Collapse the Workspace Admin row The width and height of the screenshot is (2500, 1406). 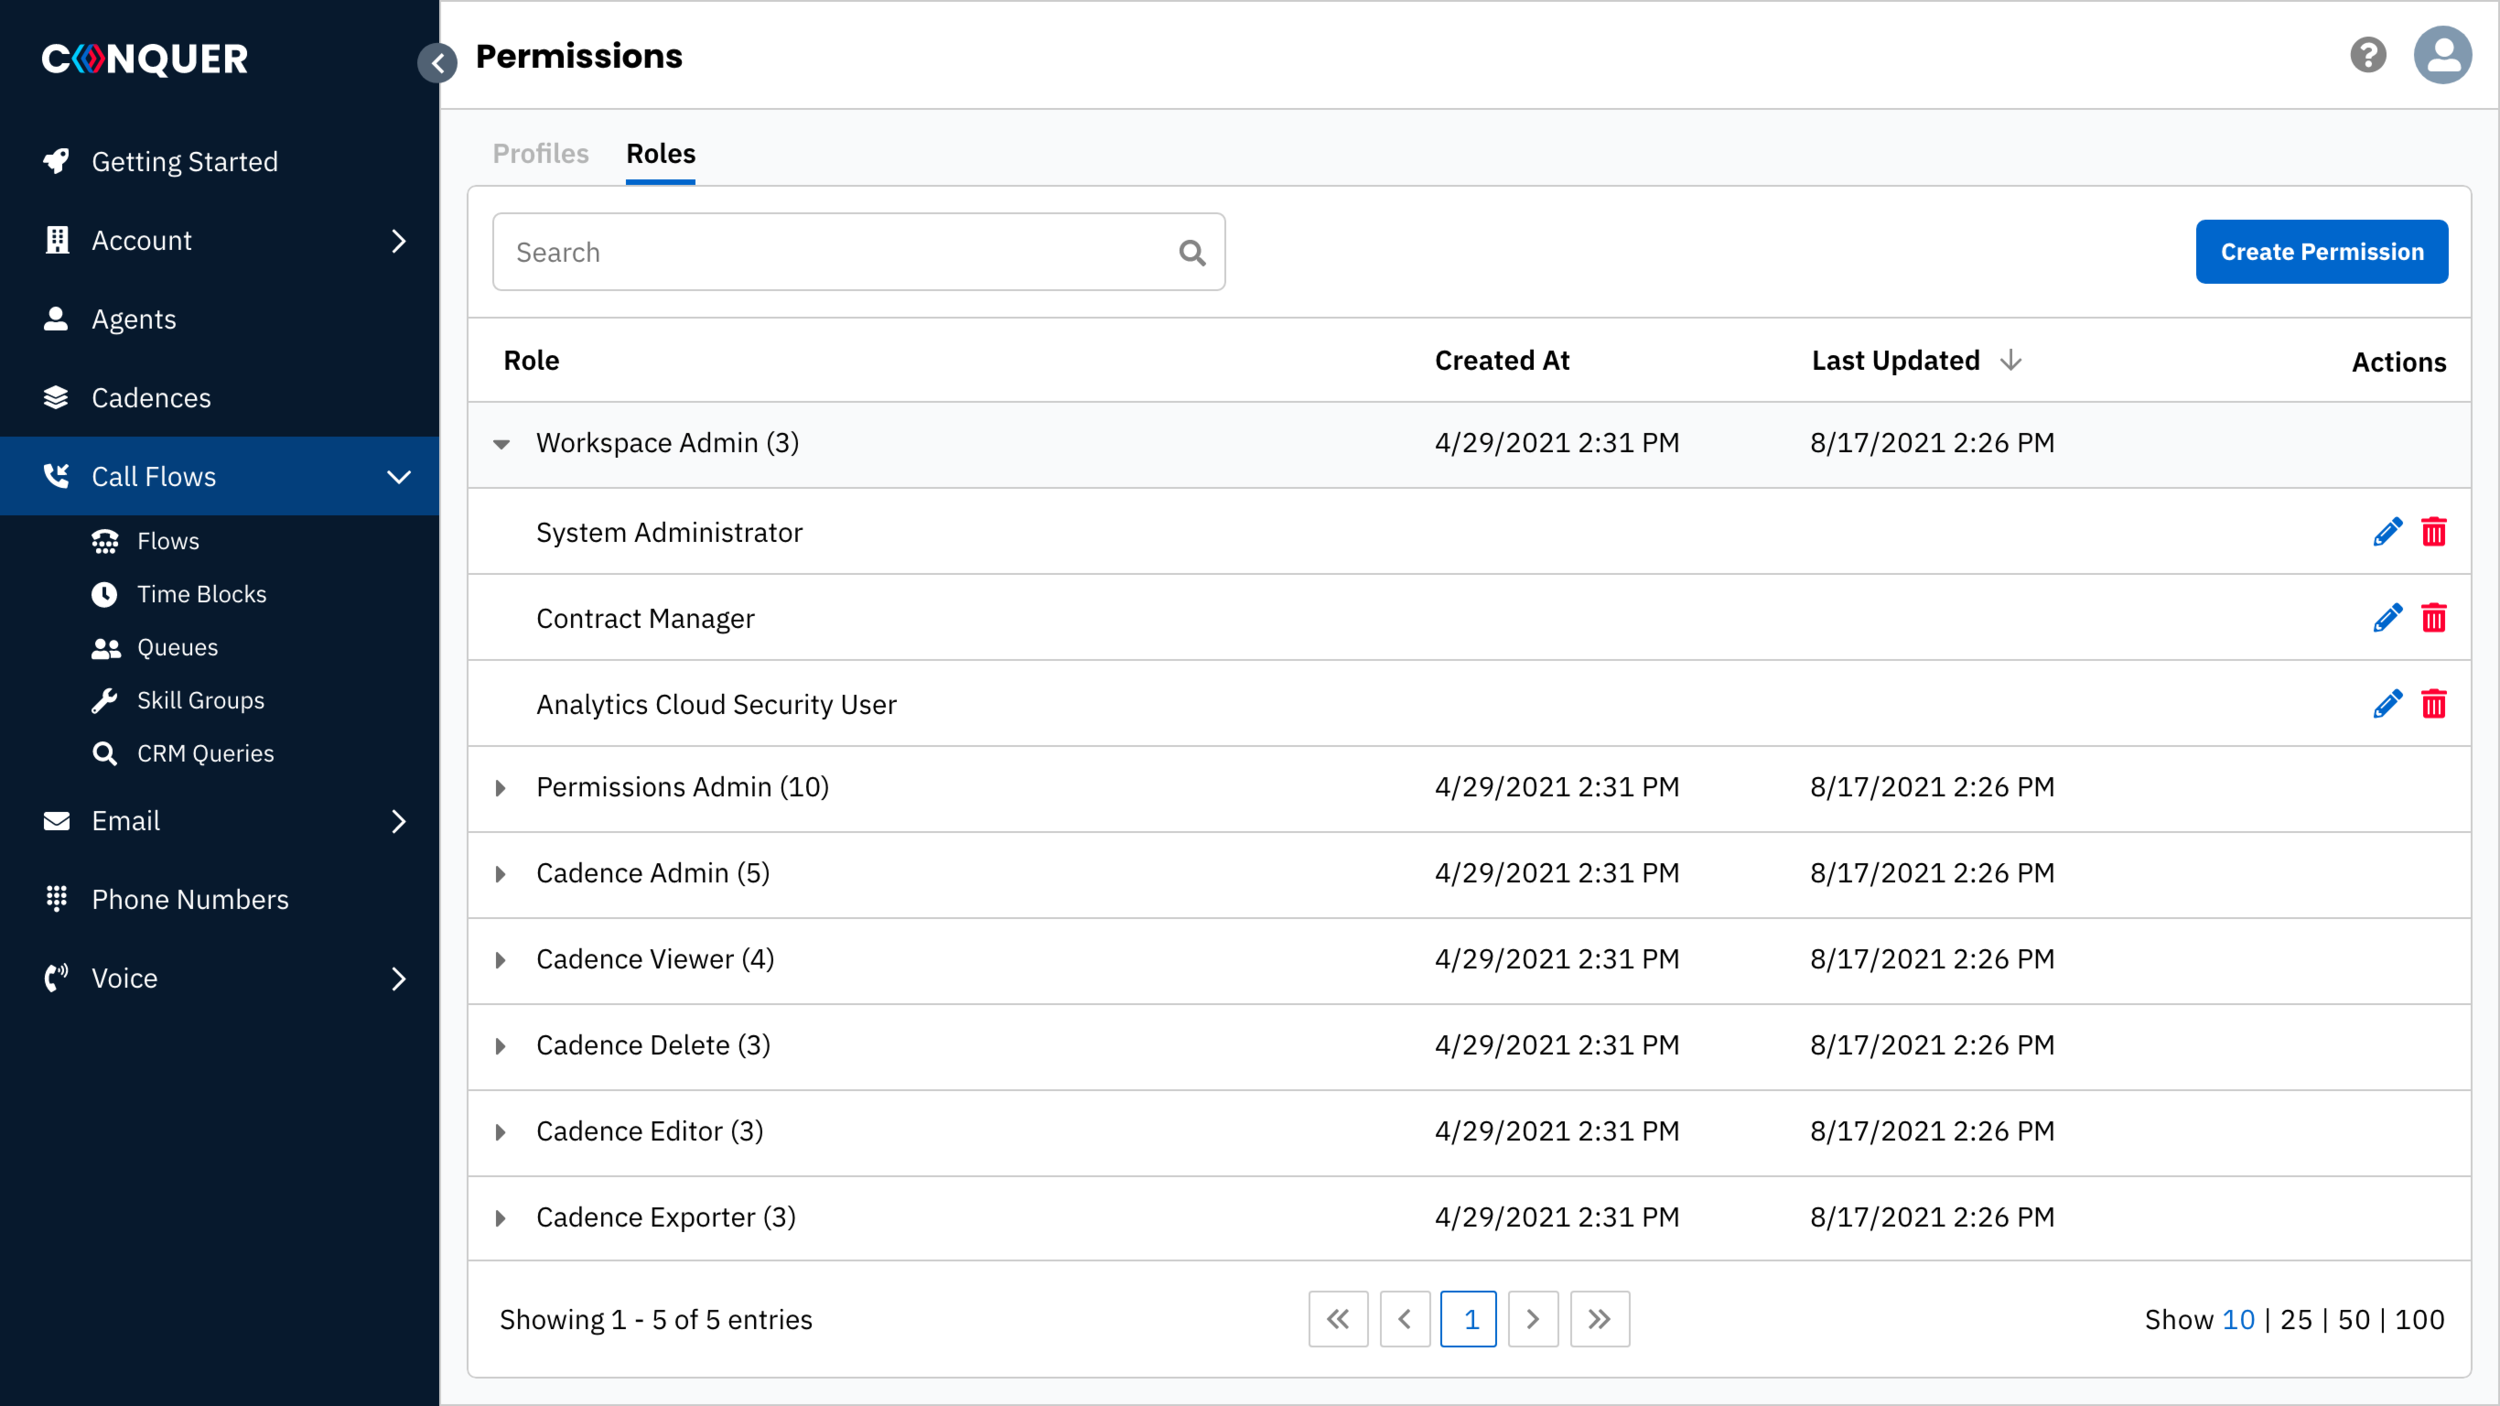click(502, 444)
